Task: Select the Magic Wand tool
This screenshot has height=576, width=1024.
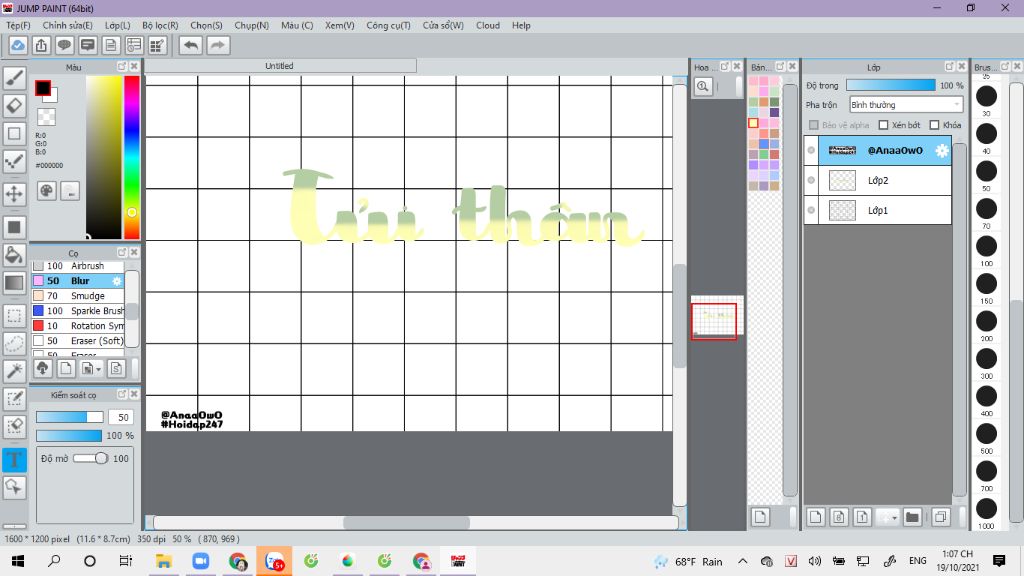Action: [x=14, y=371]
